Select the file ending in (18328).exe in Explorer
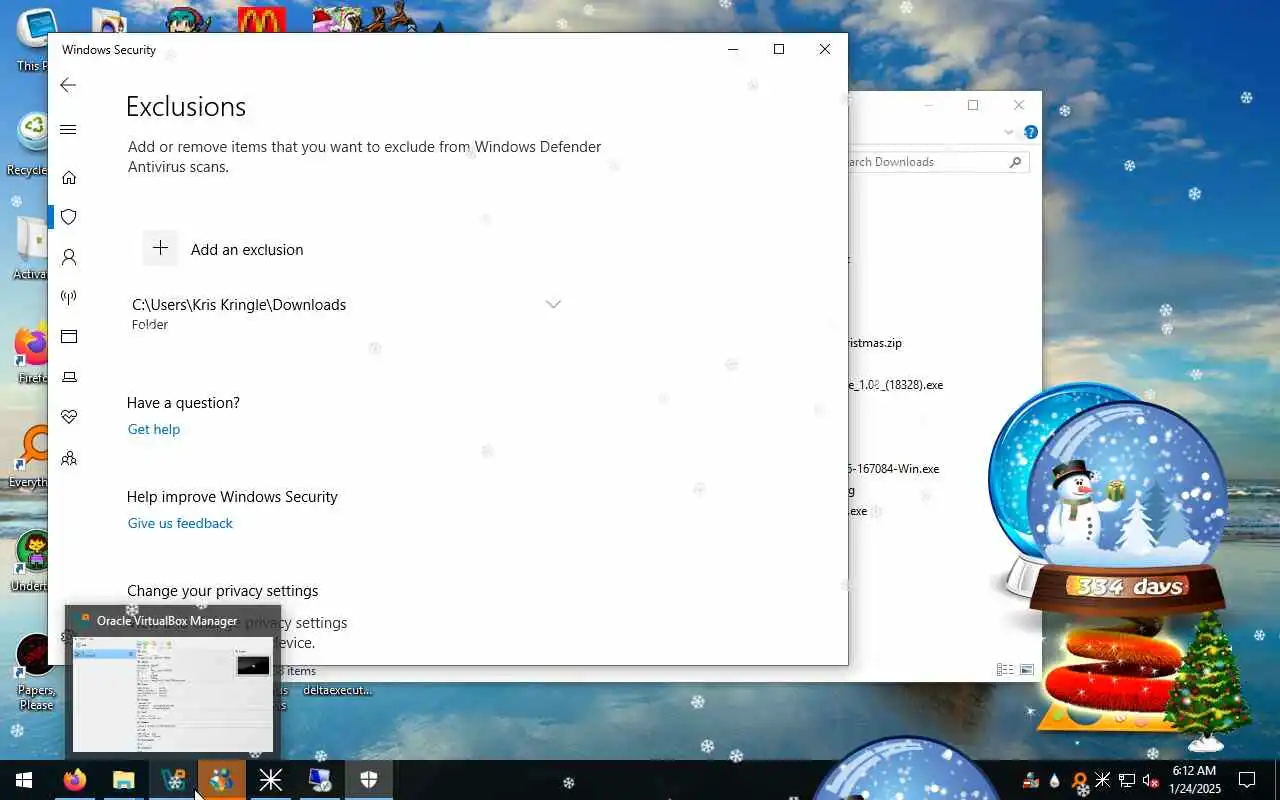 tap(896, 385)
